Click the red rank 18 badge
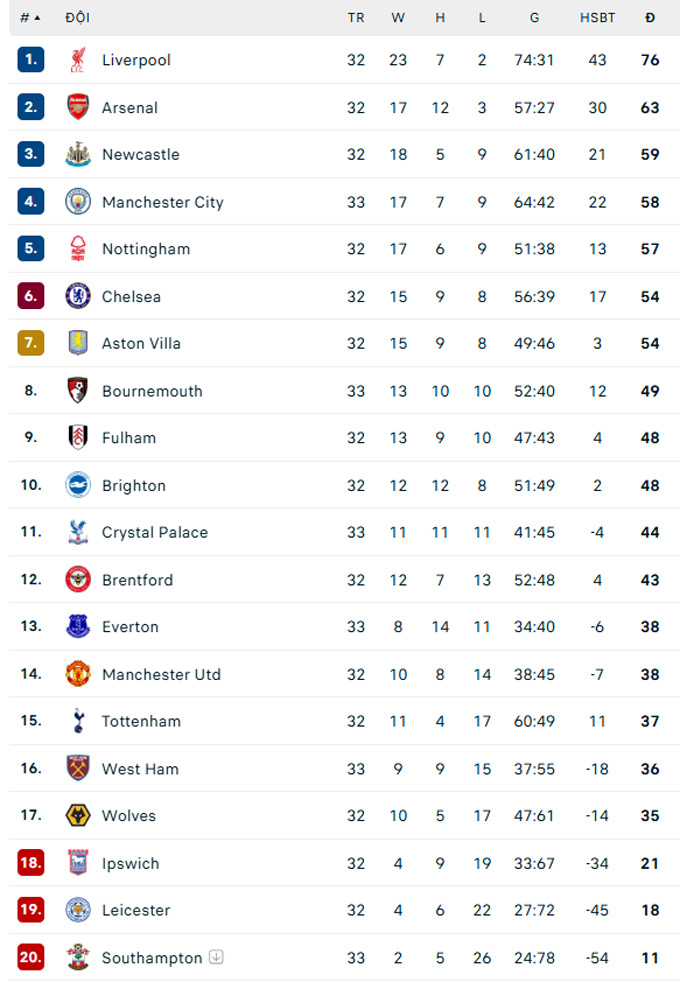The width and height of the screenshot is (680, 982). (31, 863)
